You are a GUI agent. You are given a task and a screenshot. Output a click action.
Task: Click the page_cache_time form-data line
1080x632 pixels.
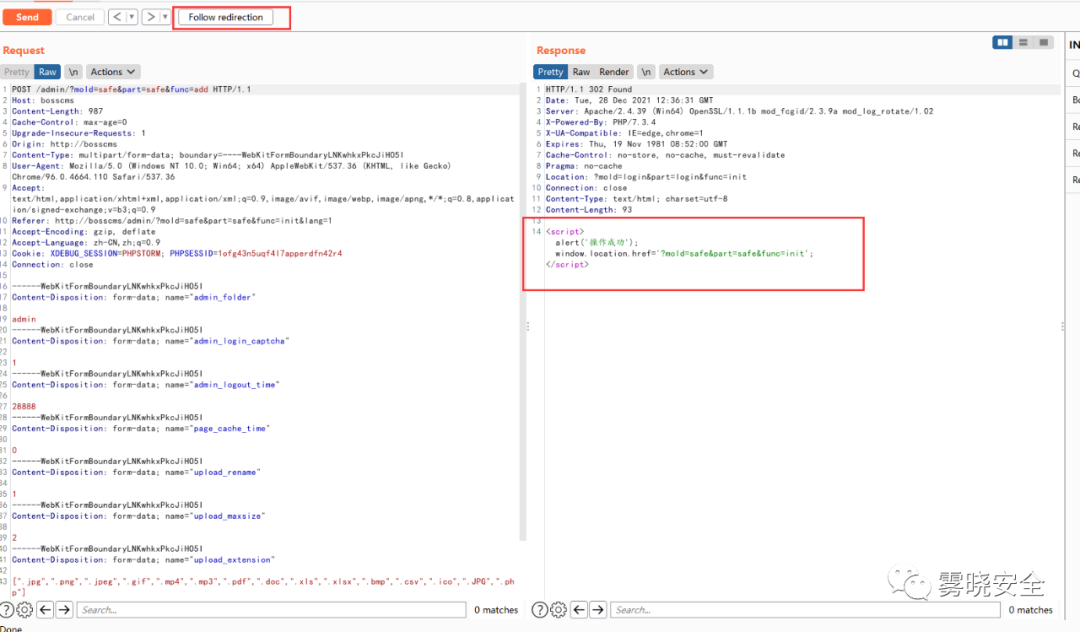click(x=141, y=429)
